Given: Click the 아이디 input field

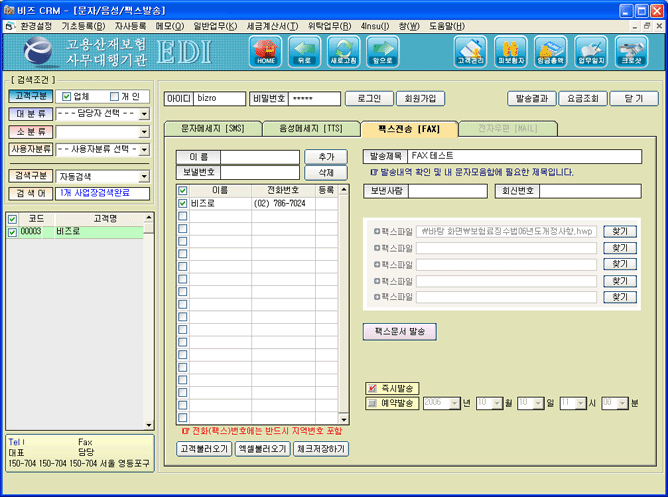Looking at the screenshot, I should [x=219, y=98].
